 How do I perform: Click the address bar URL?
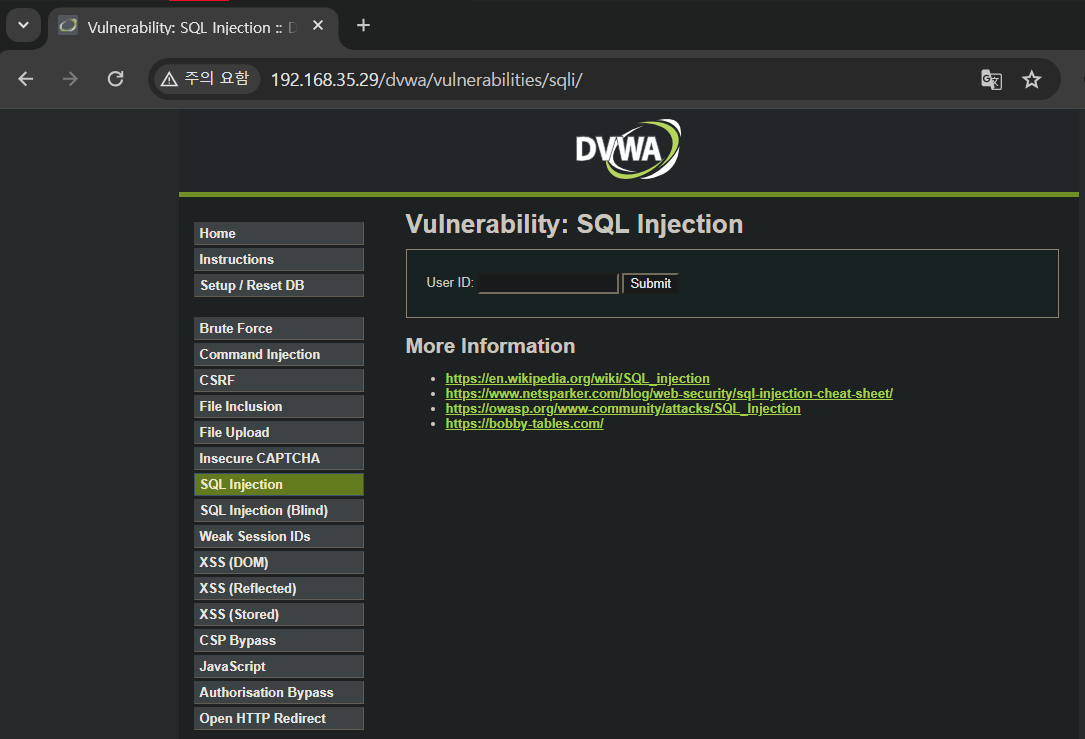coord(426,80)
